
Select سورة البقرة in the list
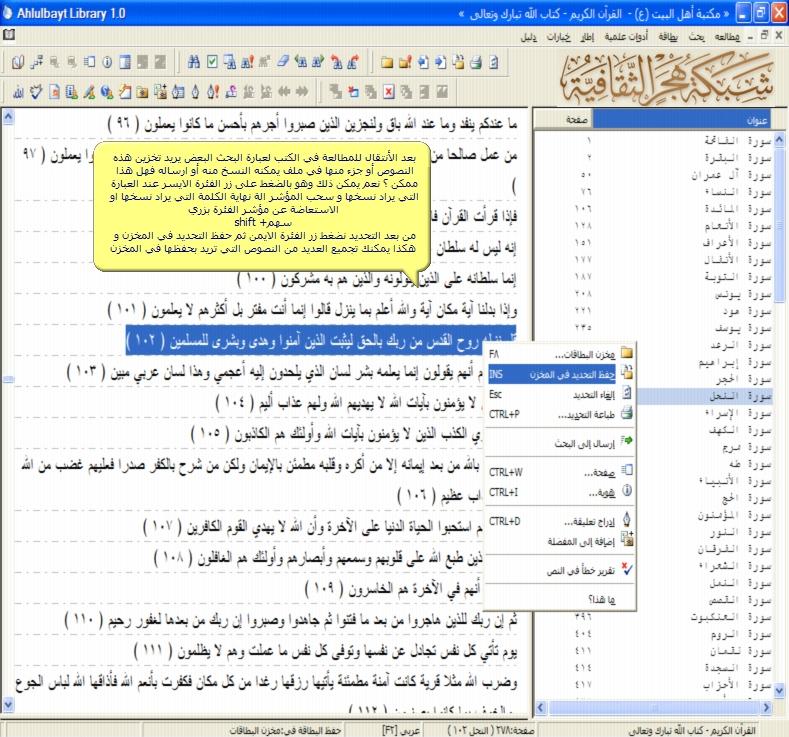point(653,158)
